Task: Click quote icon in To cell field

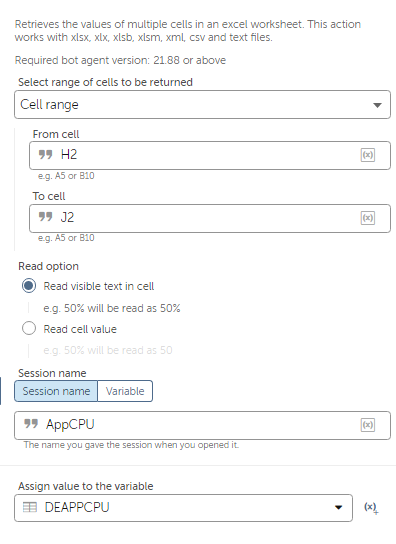Action: coord(45,217)
